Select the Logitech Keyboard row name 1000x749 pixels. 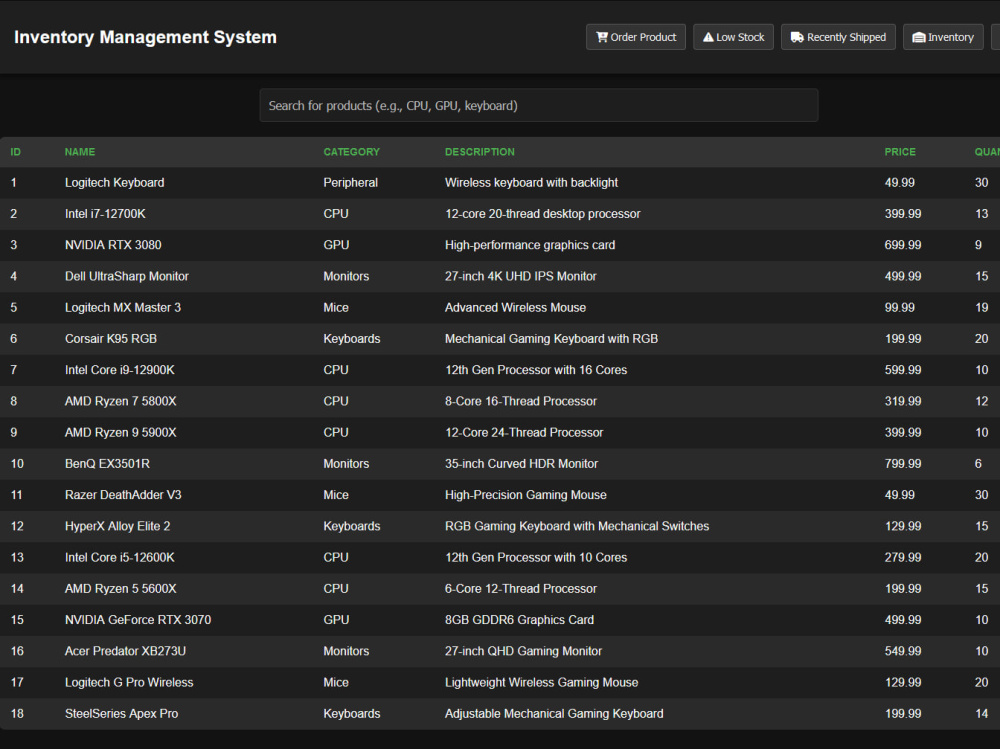click(x=114, y=182)
